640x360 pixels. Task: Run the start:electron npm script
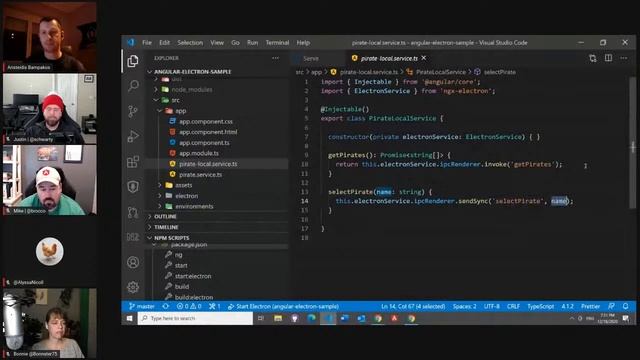193,276
